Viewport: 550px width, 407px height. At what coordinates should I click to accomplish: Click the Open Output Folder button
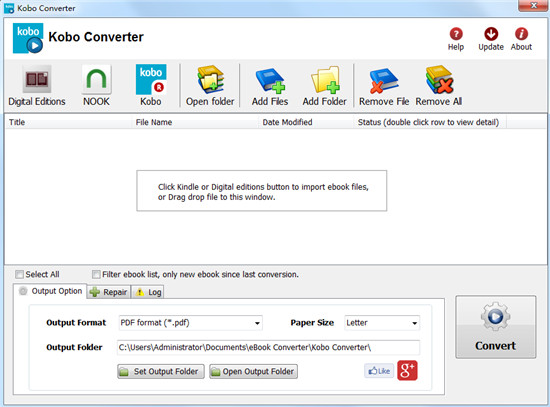[253, 371]
